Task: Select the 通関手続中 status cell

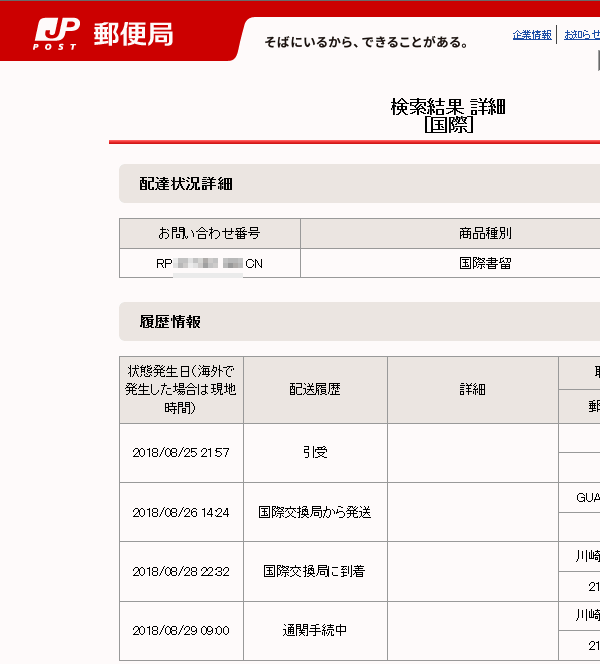Action: tap(315, 631)
